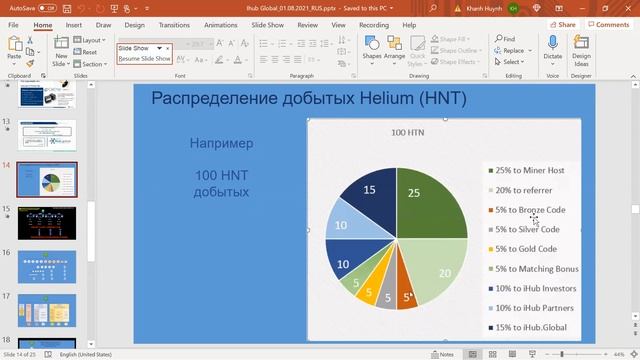Click the 100 HTN chart title
Image resolution: width=640 pixels, height=360 pixels.
(x=408, y=133)
